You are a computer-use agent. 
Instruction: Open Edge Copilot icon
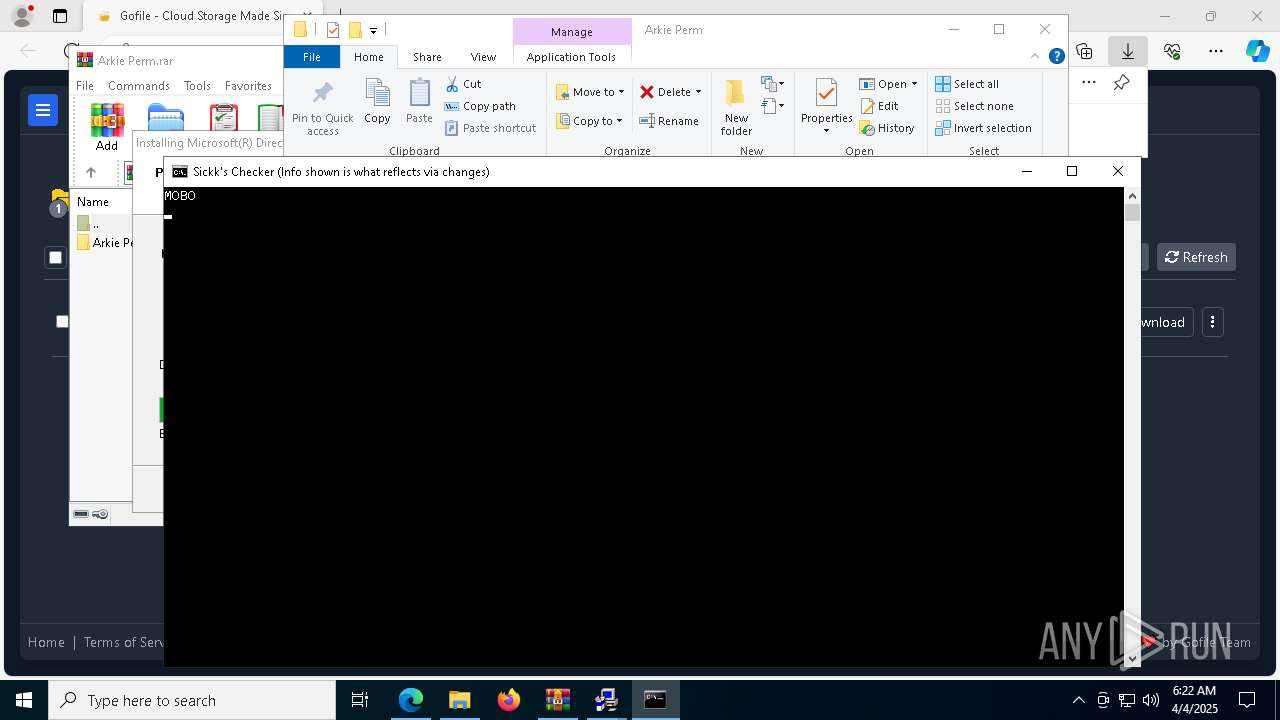click(1257, 51)
